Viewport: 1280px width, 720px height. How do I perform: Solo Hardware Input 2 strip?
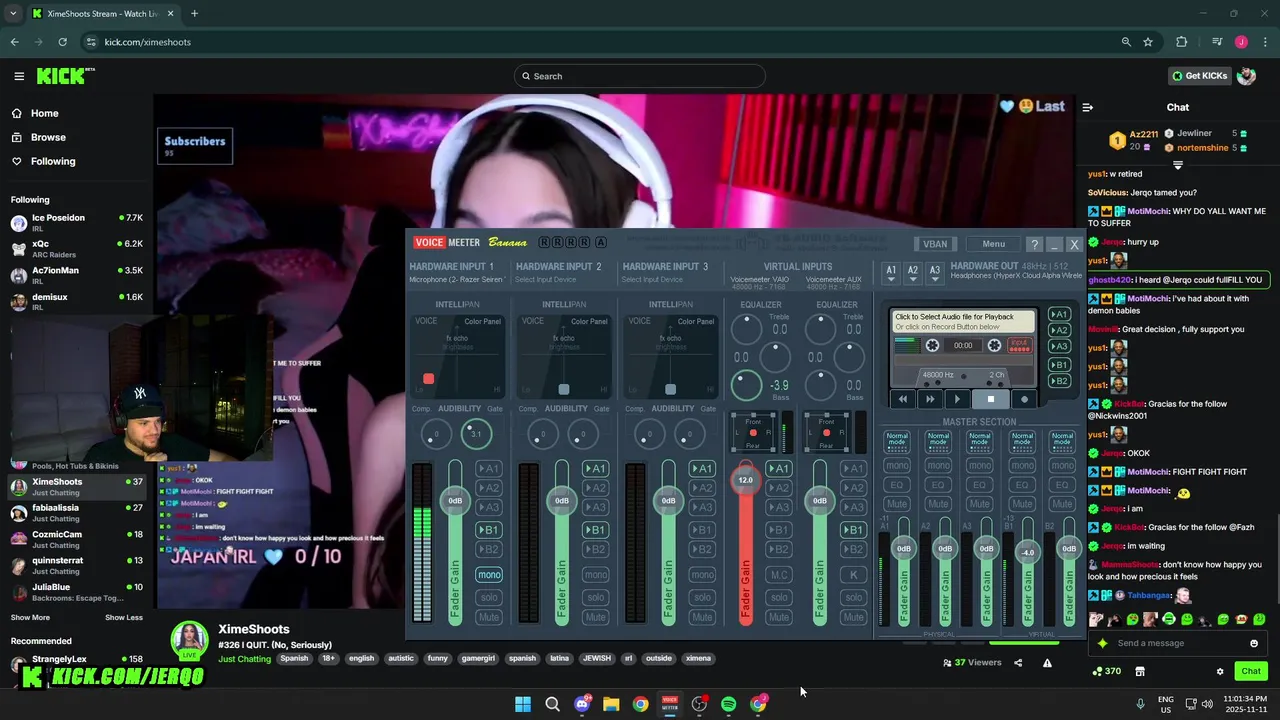596,597
